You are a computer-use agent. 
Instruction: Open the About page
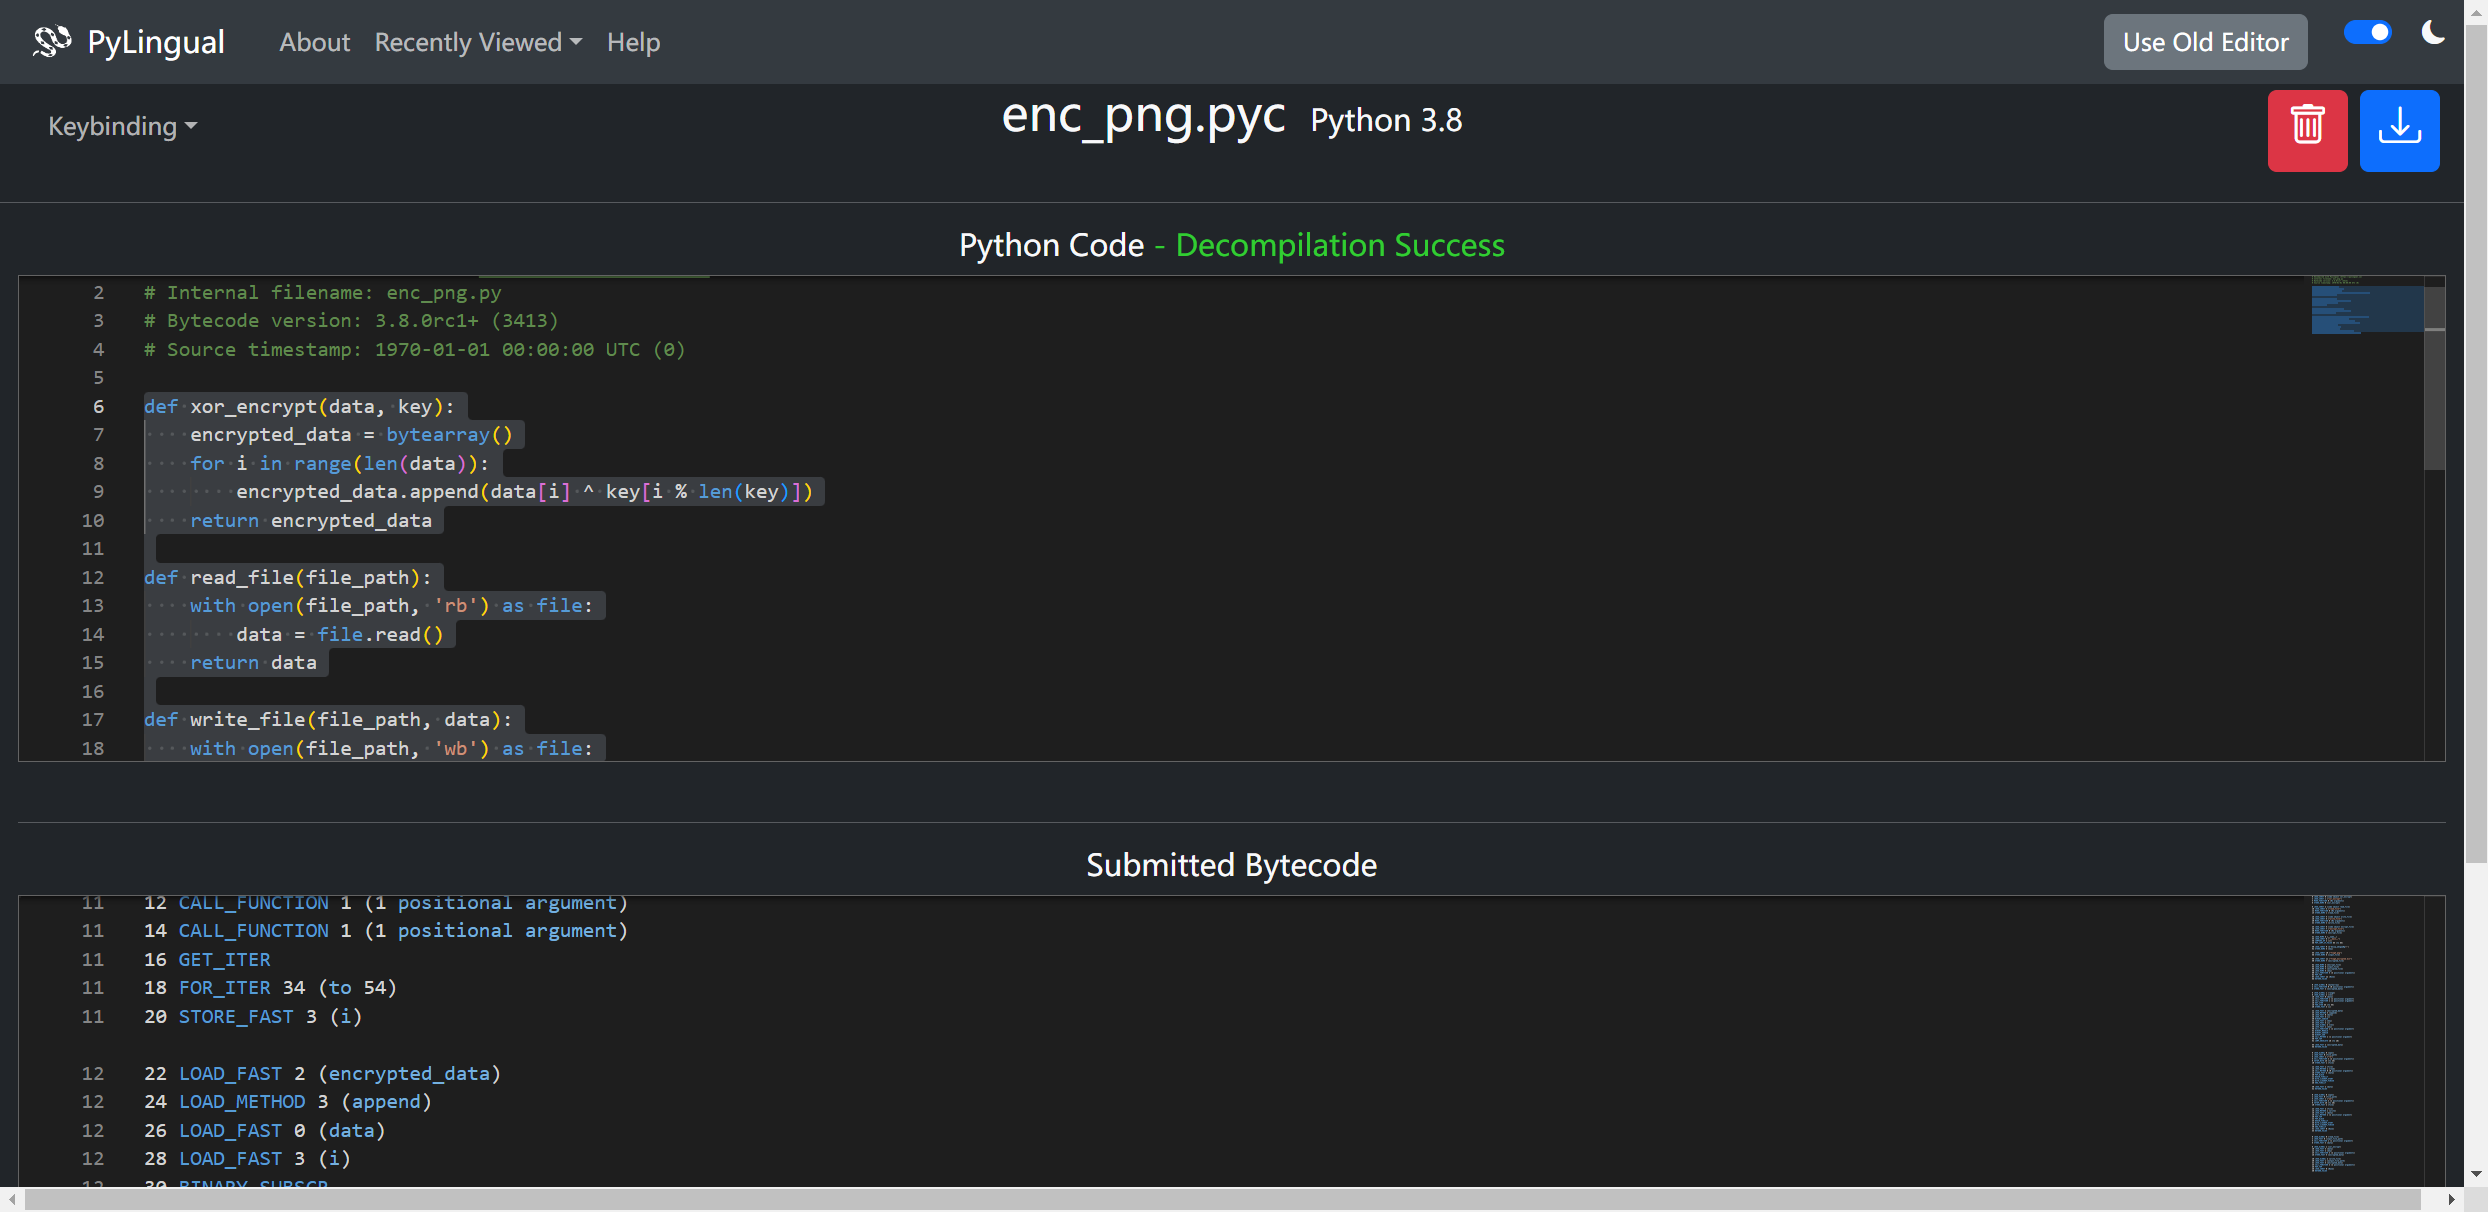(x=314, y=42)
